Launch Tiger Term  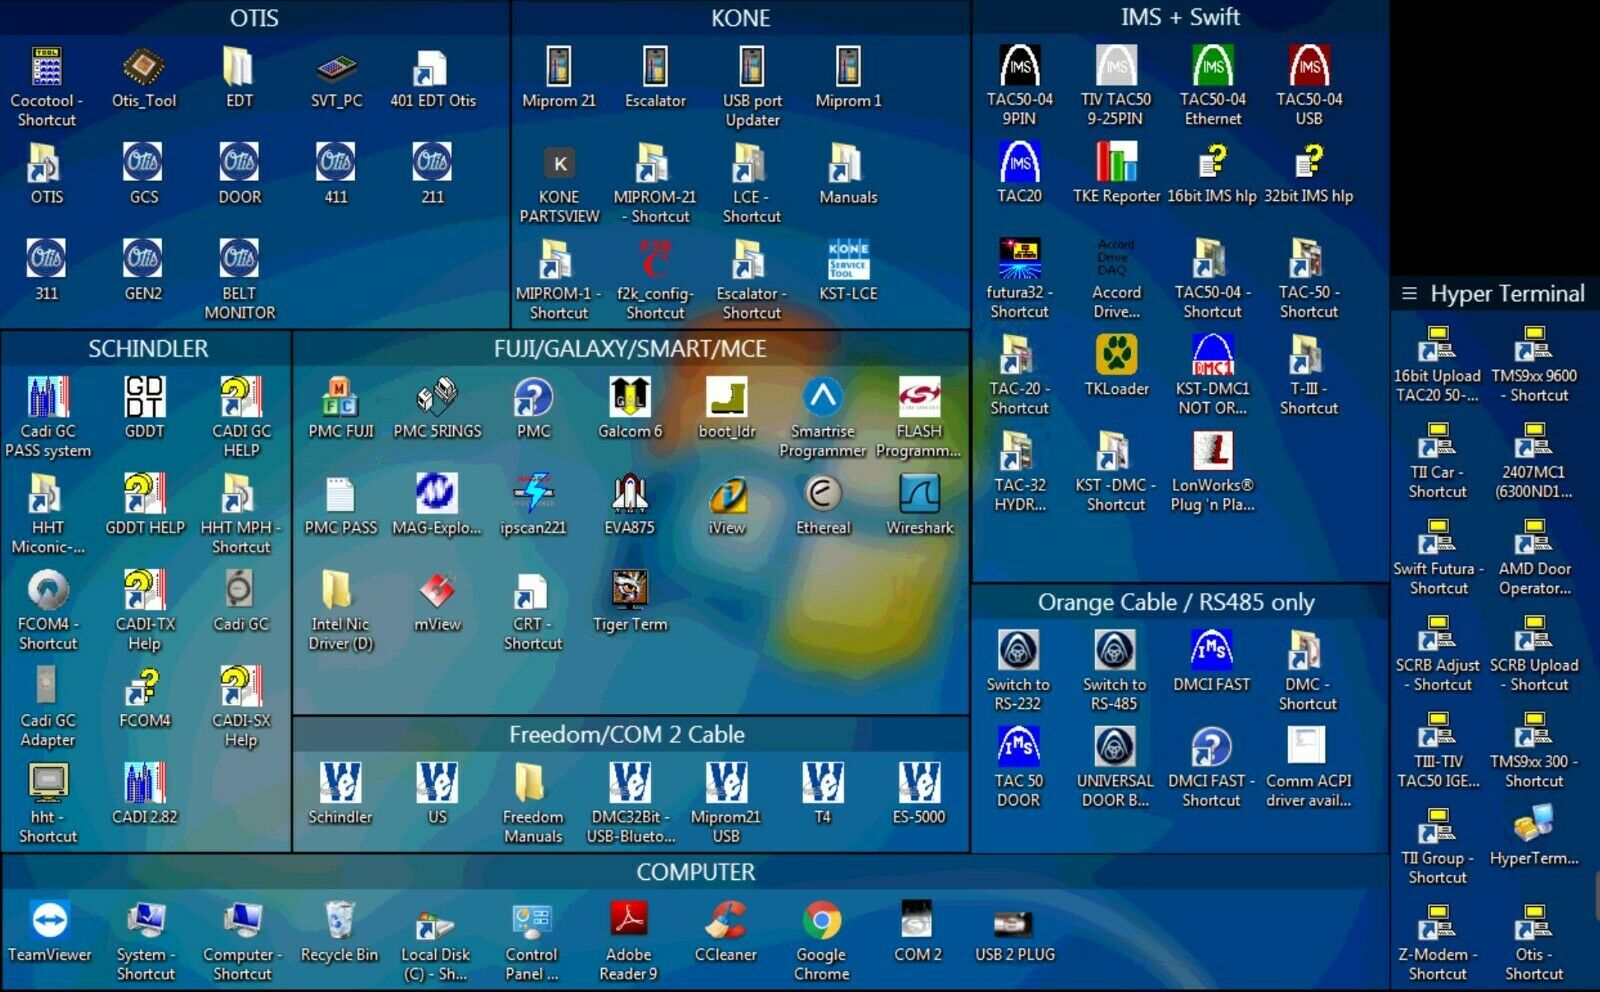[x=630, y=590]
